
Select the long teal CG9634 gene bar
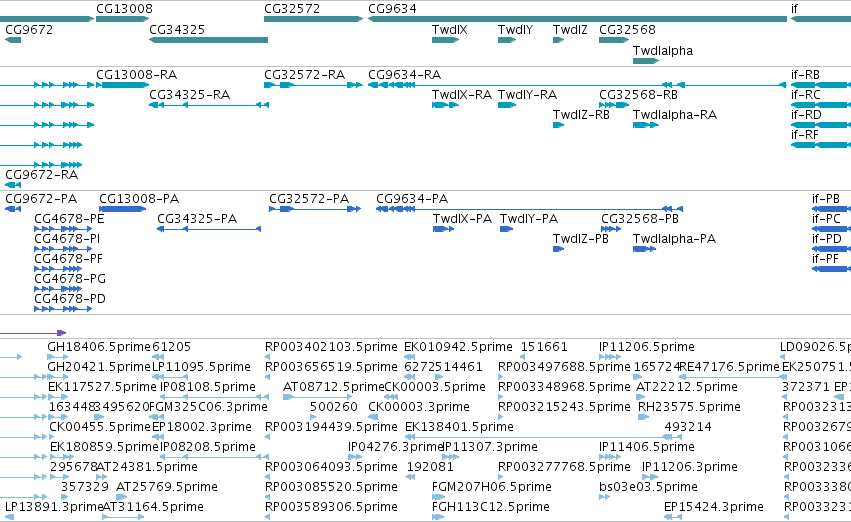point(577,19)
